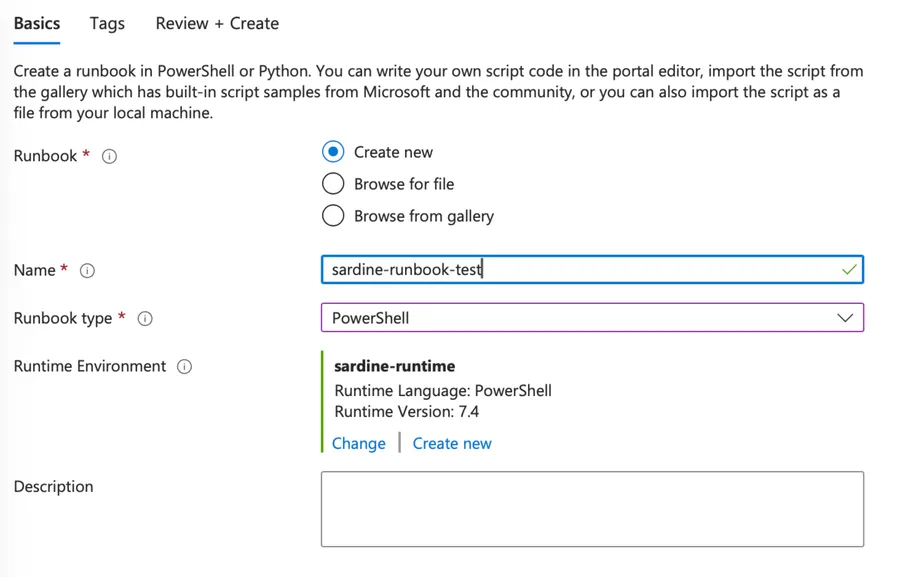Switch to the Basics tab
Screen dimensions: 900x577
point(37,23)
